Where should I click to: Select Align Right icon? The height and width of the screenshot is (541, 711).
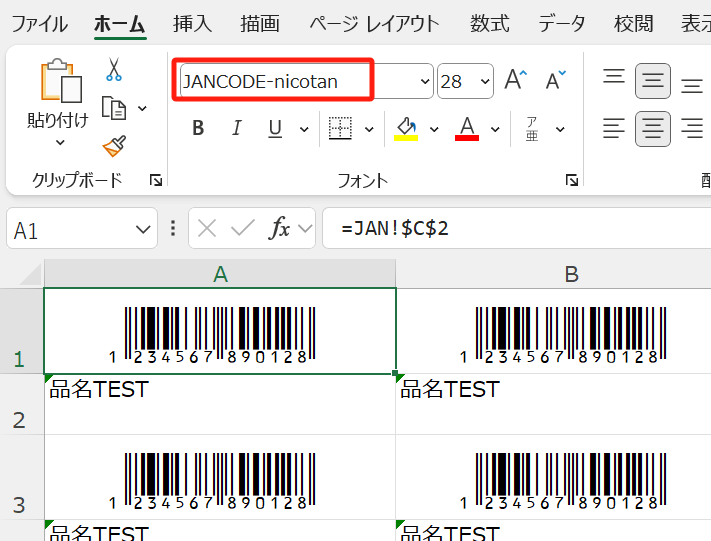click(x=692, y=128)
